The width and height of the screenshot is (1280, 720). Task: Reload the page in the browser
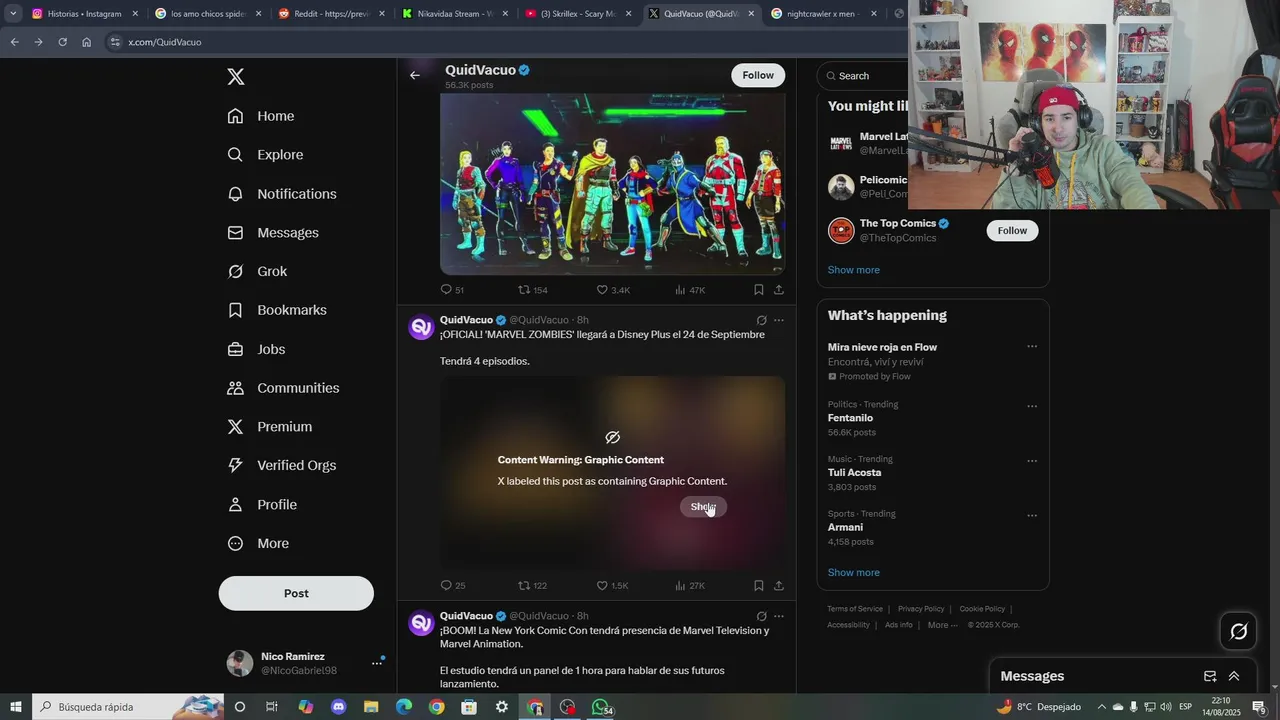(x=62, y=42)
